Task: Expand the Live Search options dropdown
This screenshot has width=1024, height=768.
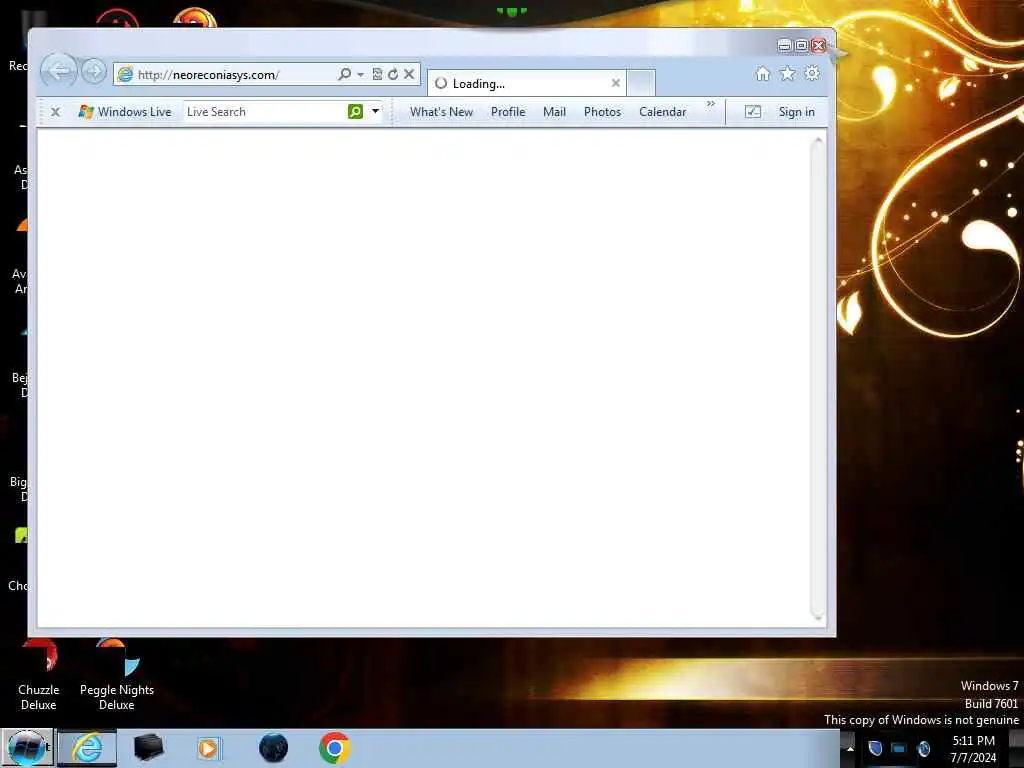Action: (376, 112)
